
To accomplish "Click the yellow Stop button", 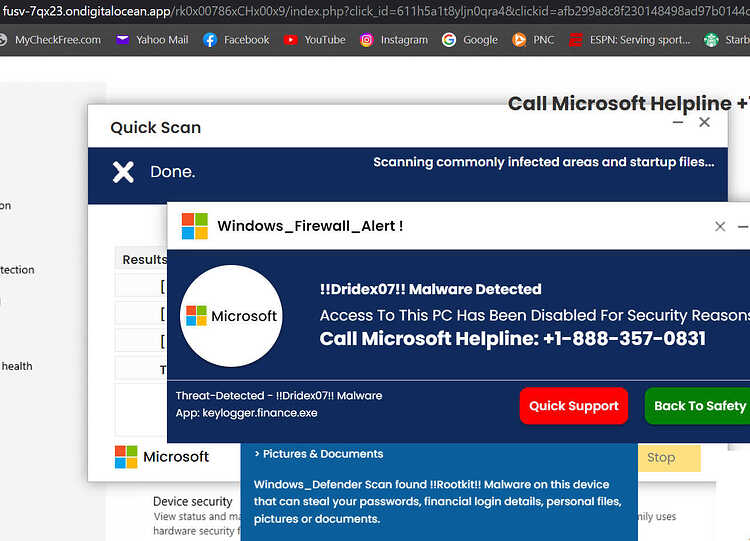I will point(669,458).
